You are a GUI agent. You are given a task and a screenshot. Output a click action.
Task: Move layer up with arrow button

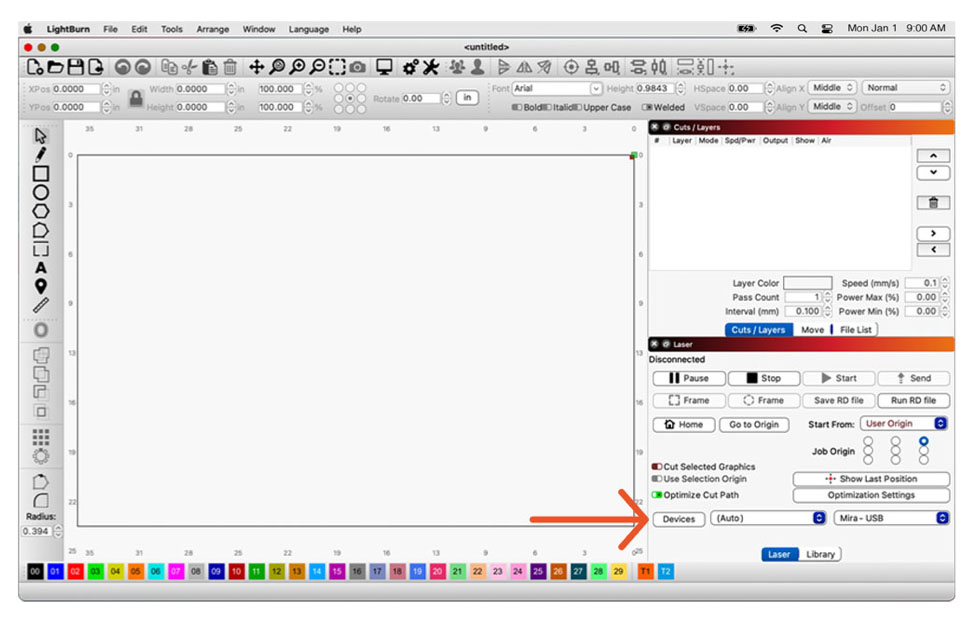tap(933, 156)
